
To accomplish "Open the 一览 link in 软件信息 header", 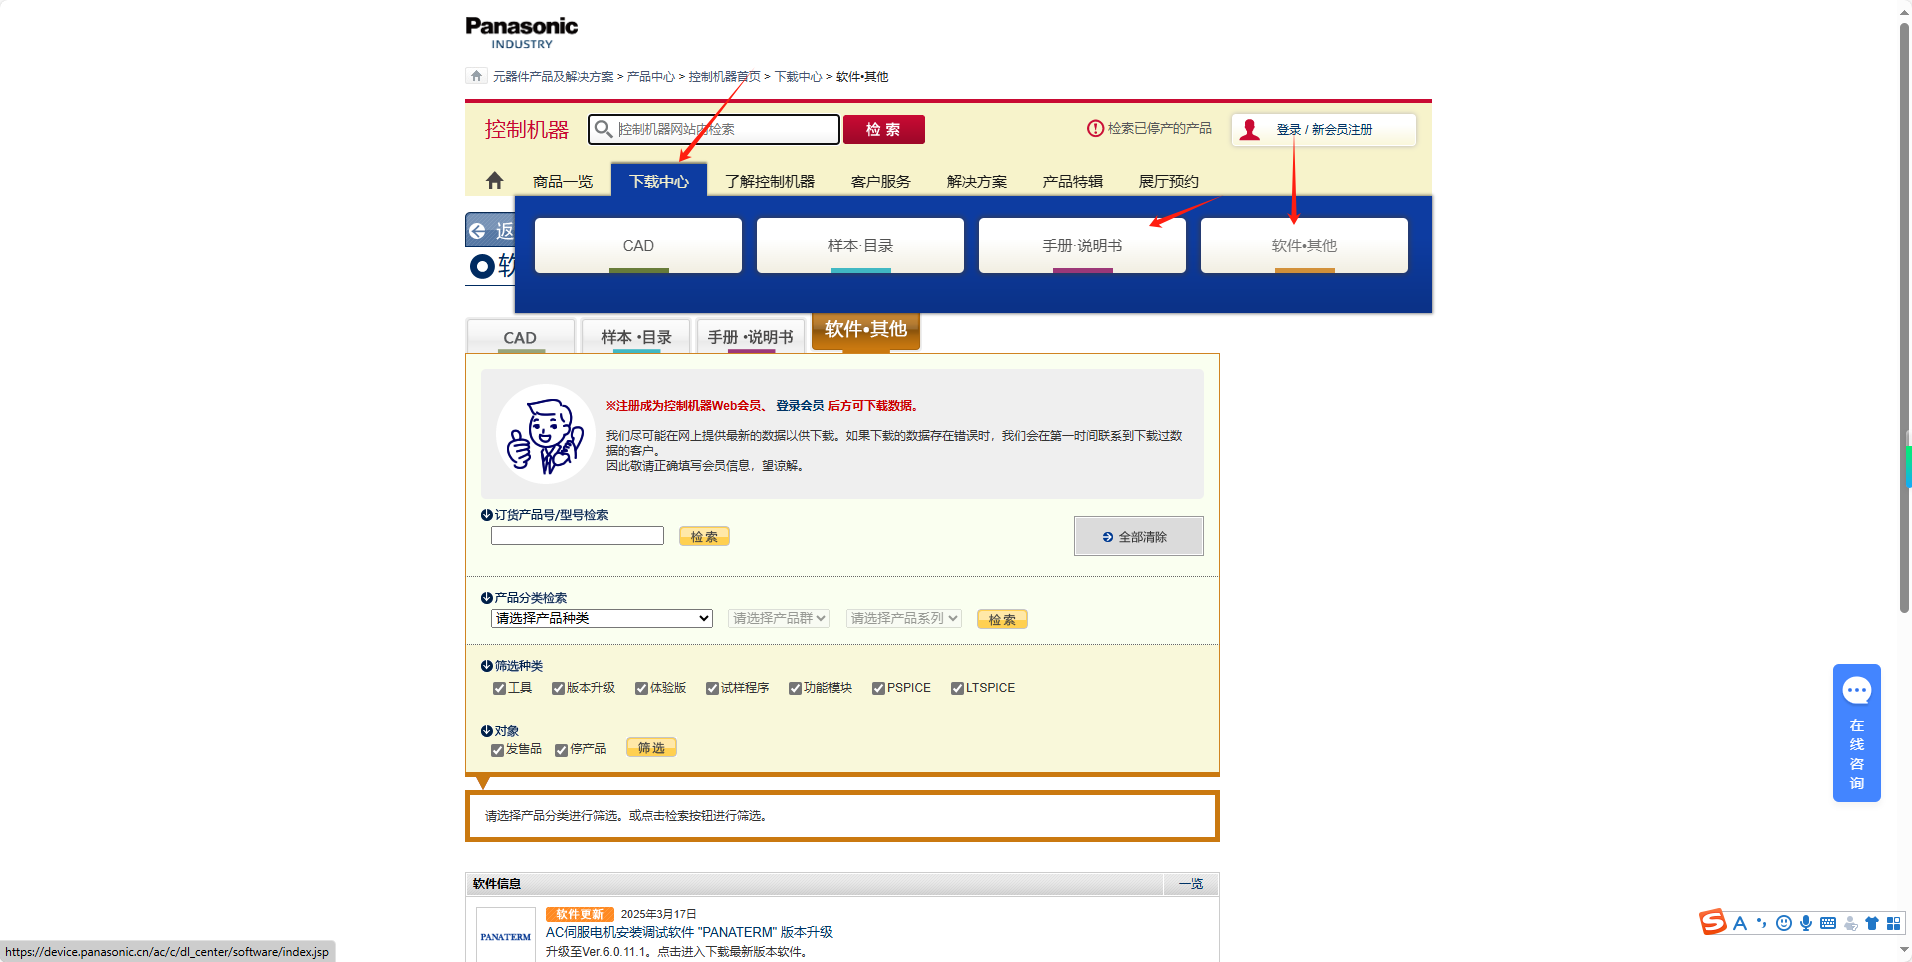I will pos(1191,884).
